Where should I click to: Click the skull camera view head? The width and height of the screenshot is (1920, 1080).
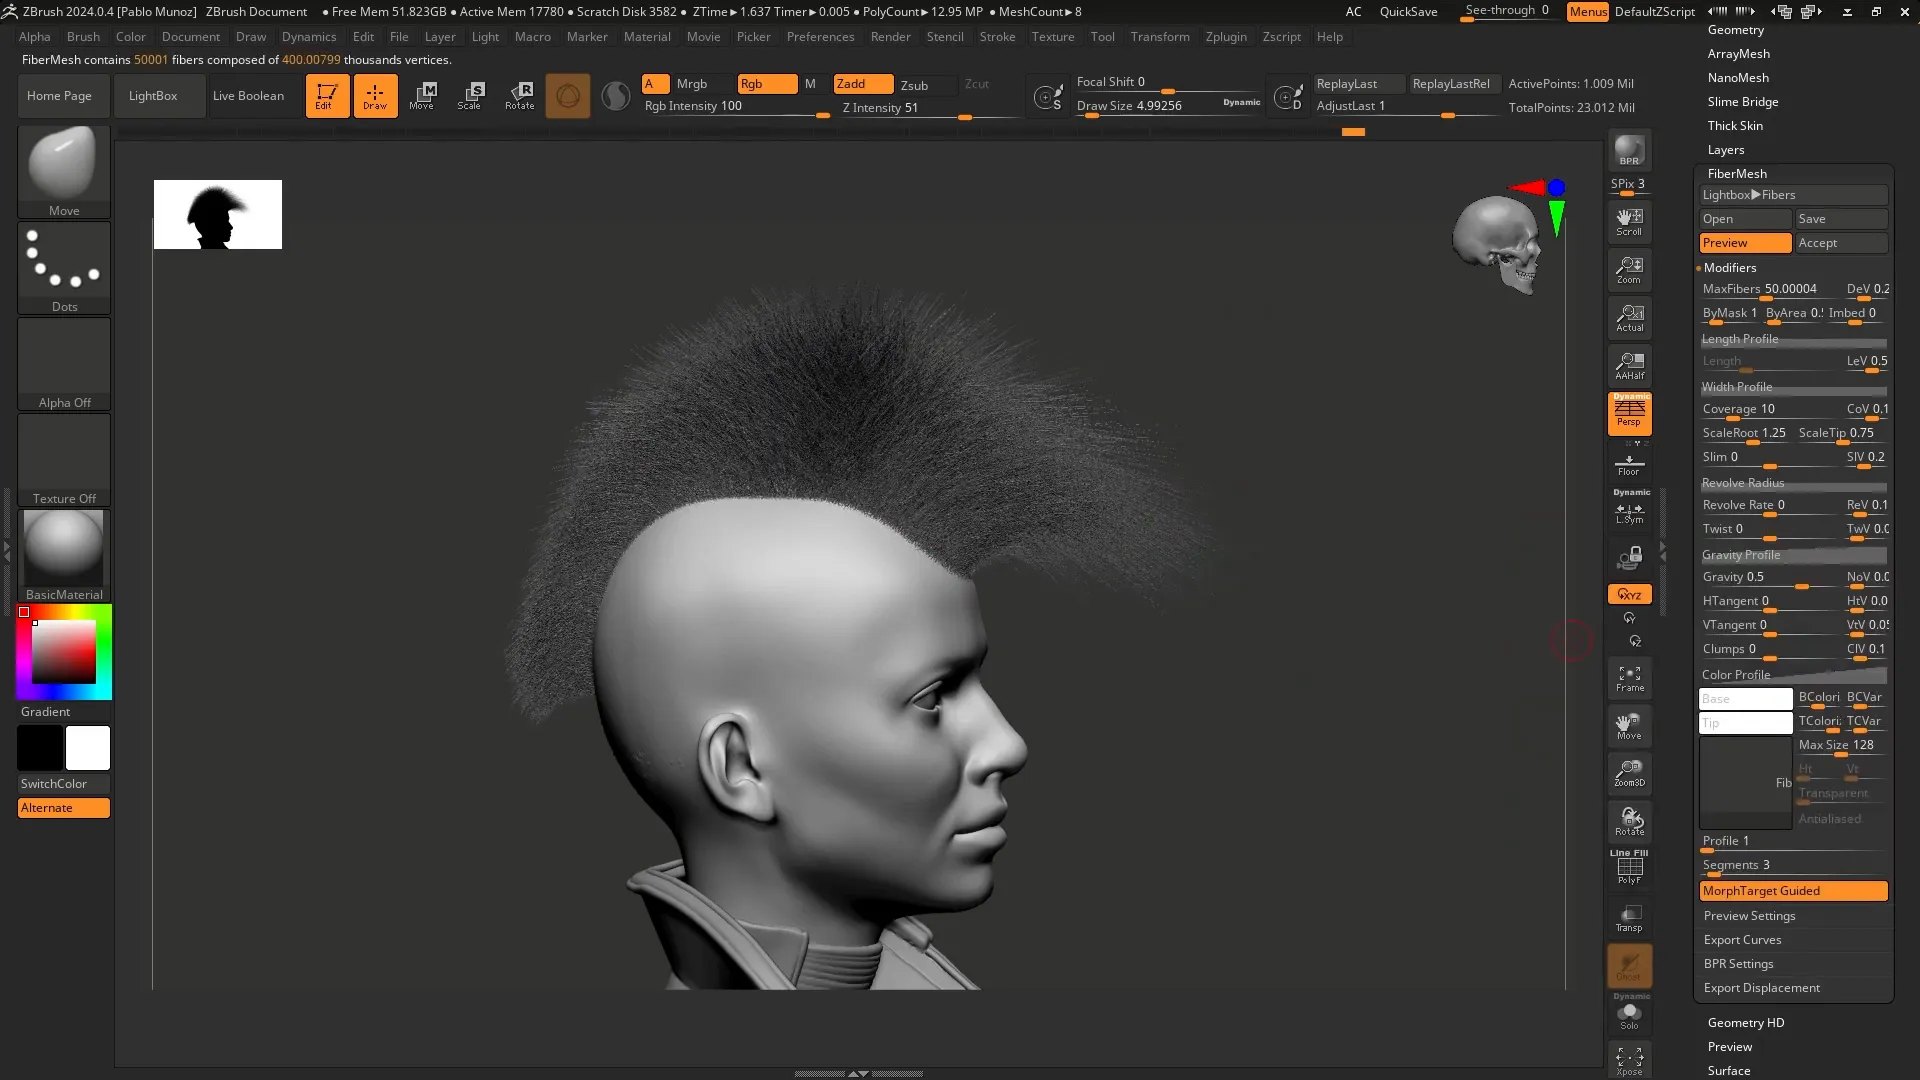pos(1497,244)
